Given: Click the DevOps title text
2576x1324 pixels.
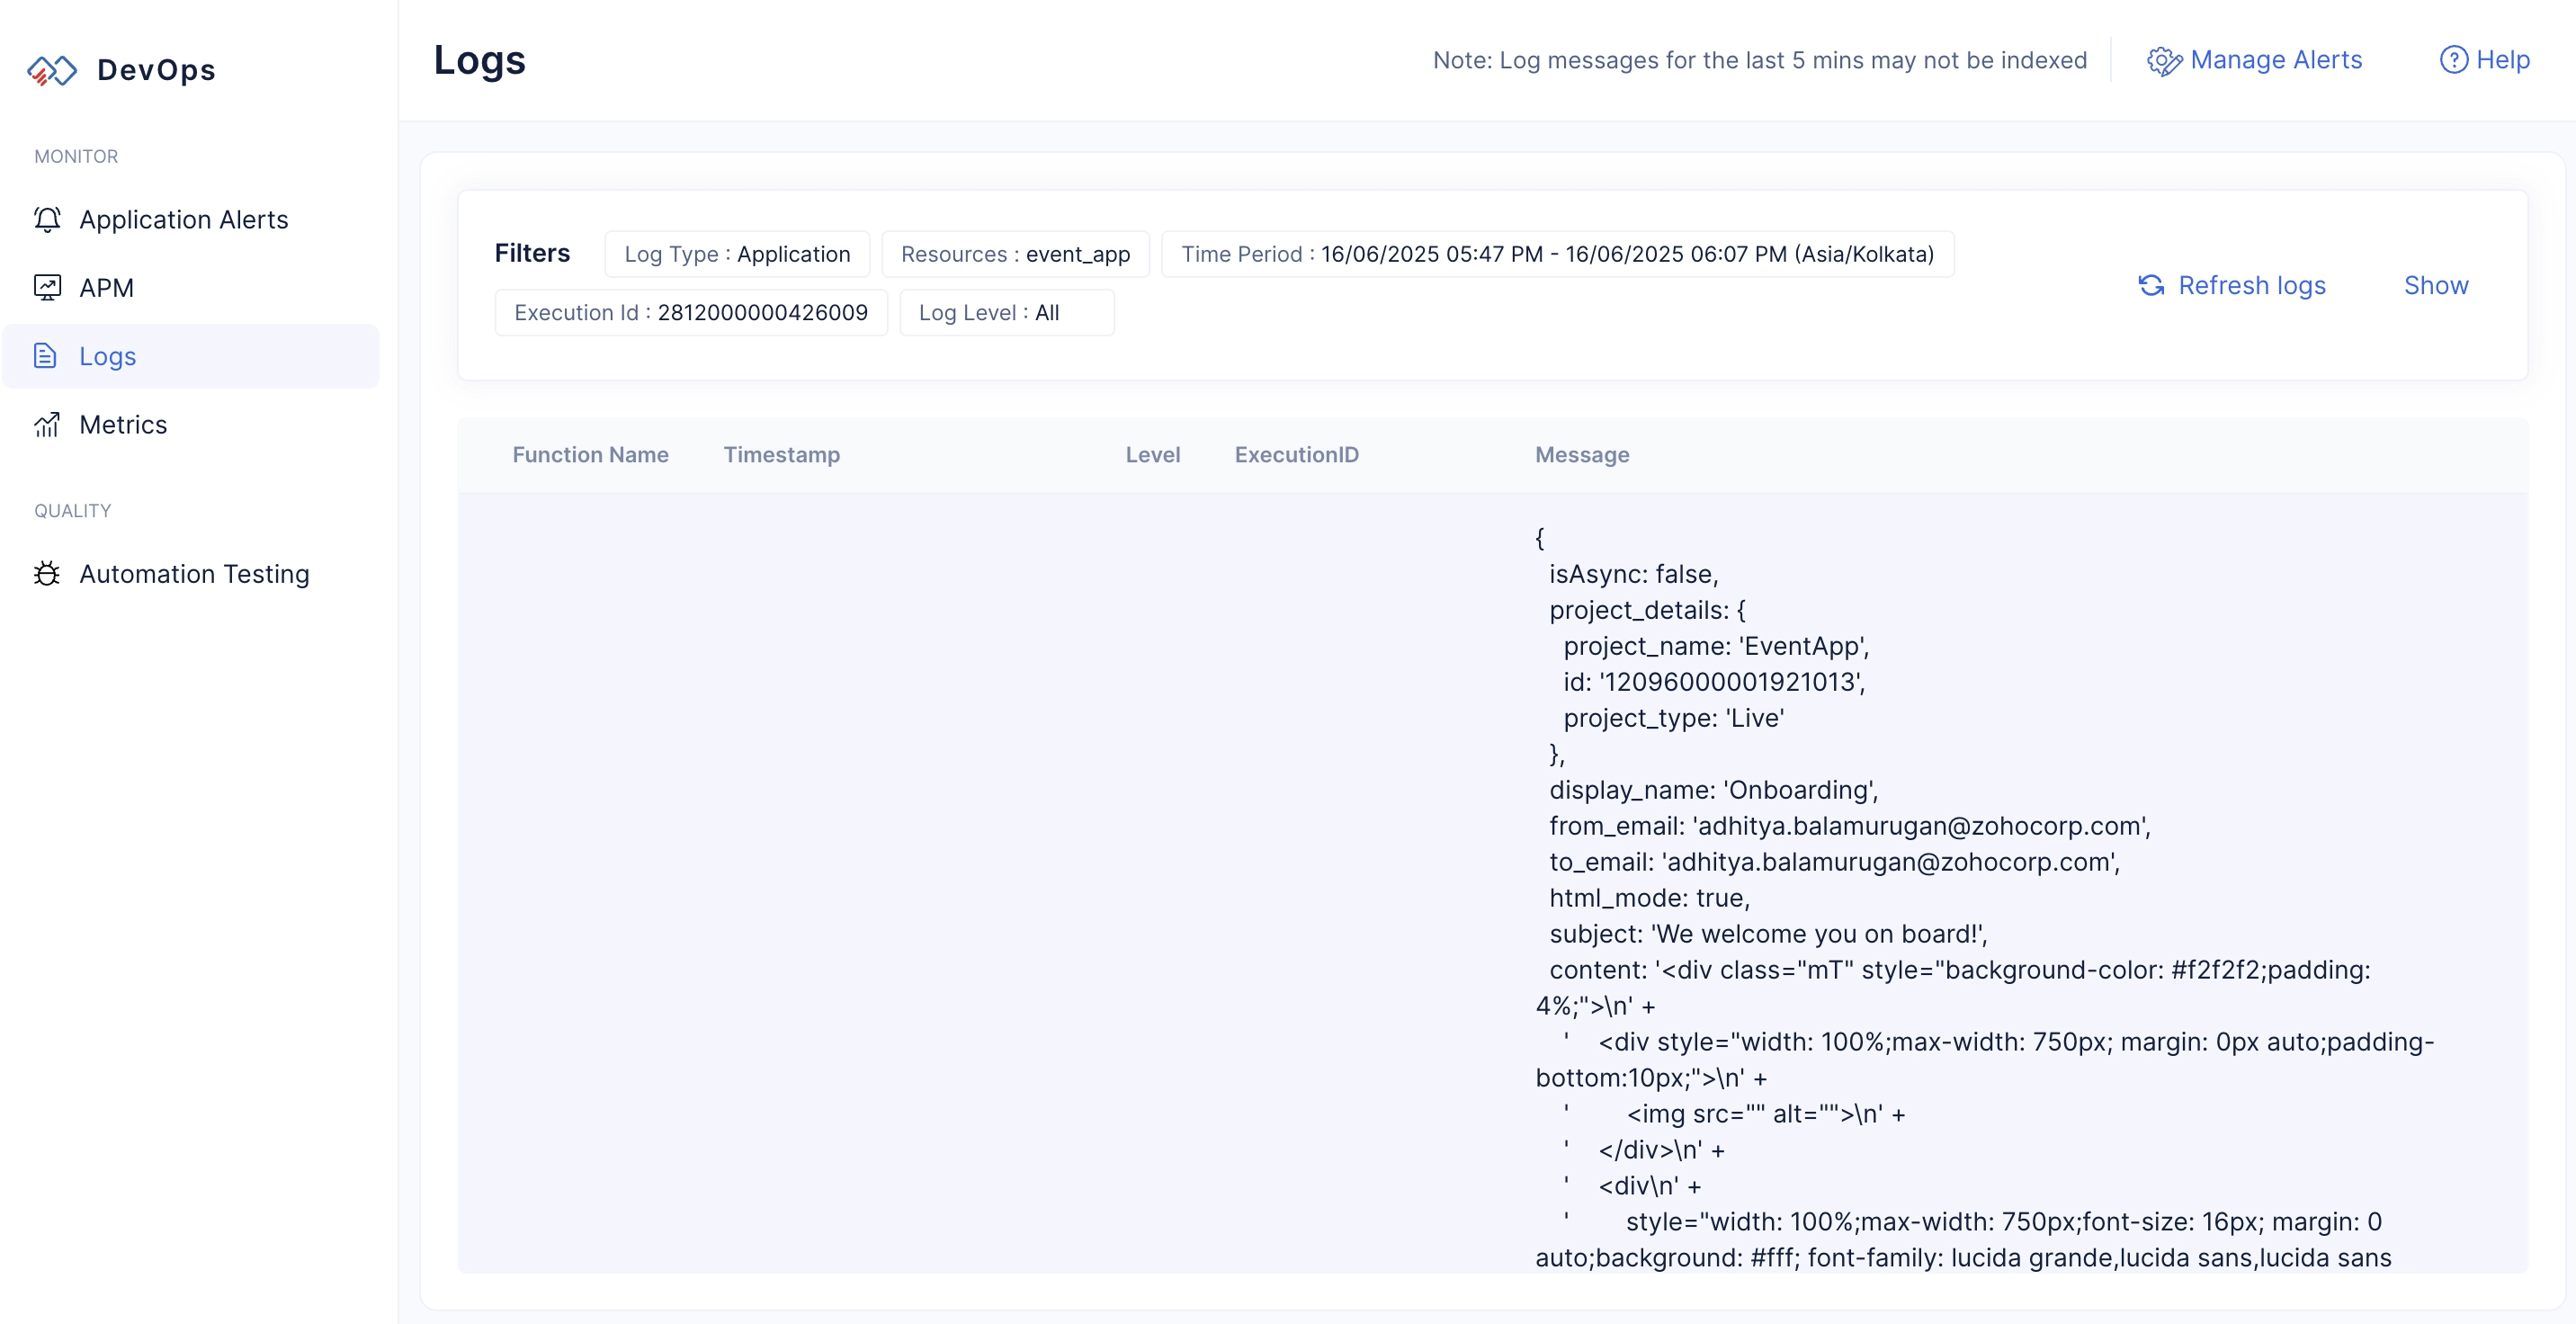Looking at the screenshot, I should (x=156, y=70).
